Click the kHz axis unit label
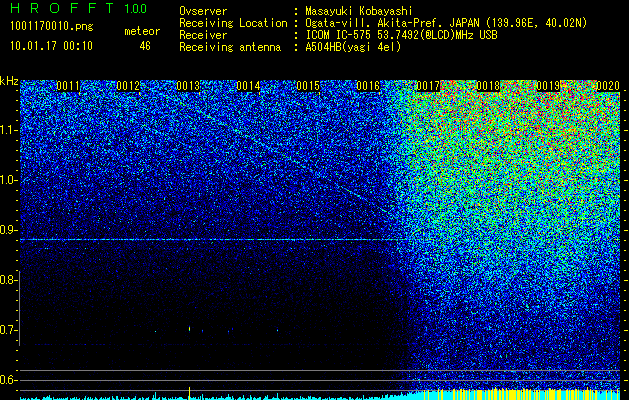The height and width of the screenshot is (400, 629). [x=9, y=81]
